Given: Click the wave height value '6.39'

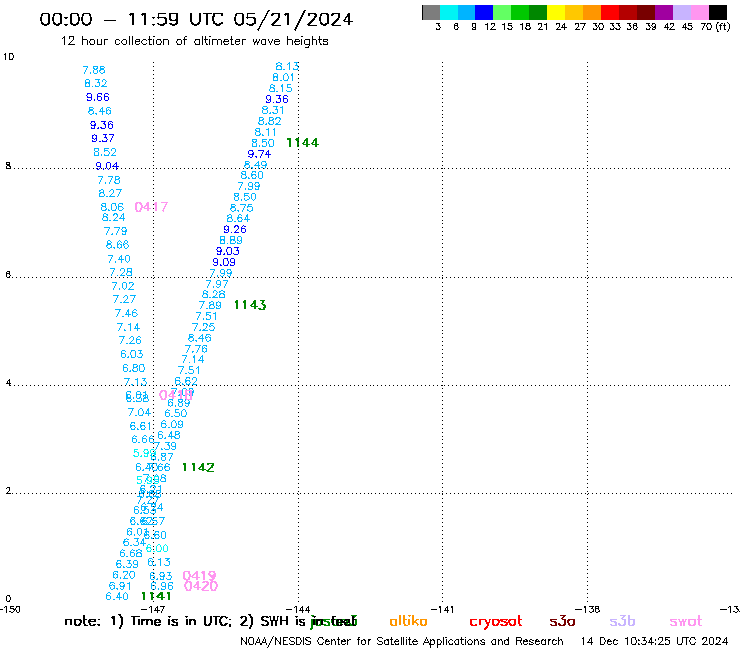Looking at the screenshot, I should [x=127, y=564].
